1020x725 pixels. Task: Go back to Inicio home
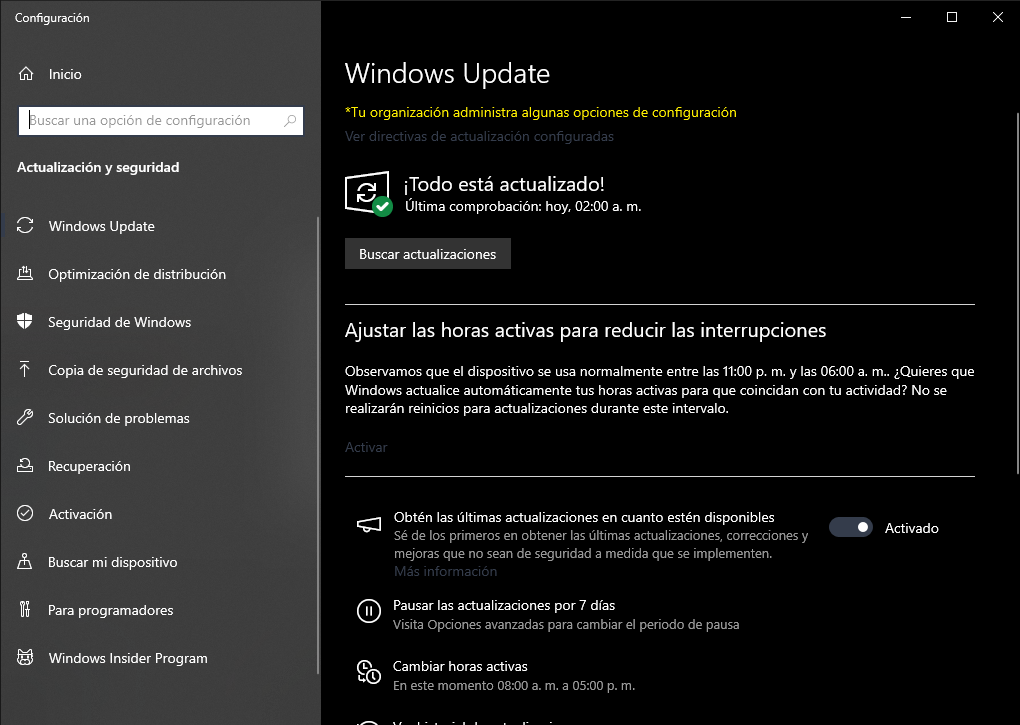click(159, 73)
